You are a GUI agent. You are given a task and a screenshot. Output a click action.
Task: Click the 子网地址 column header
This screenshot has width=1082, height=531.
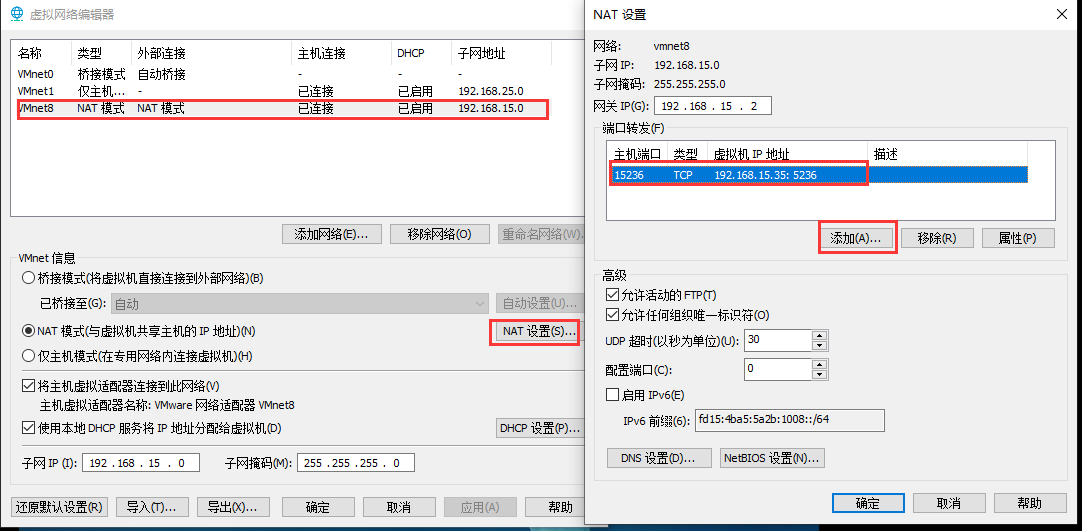pyautogui.click(x=502, y=53)
